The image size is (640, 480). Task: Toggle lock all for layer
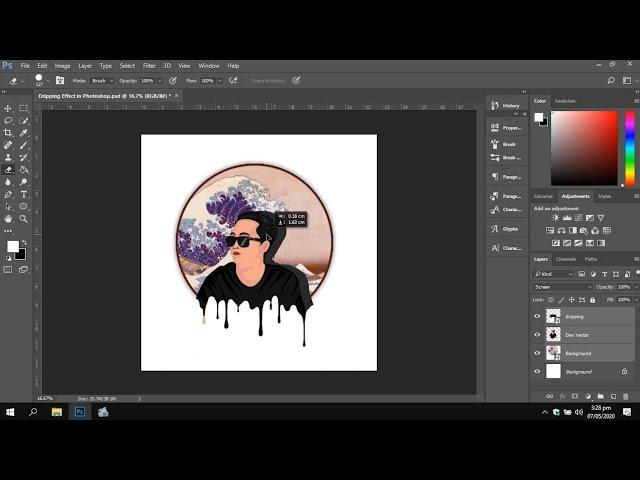click(592, 300)
